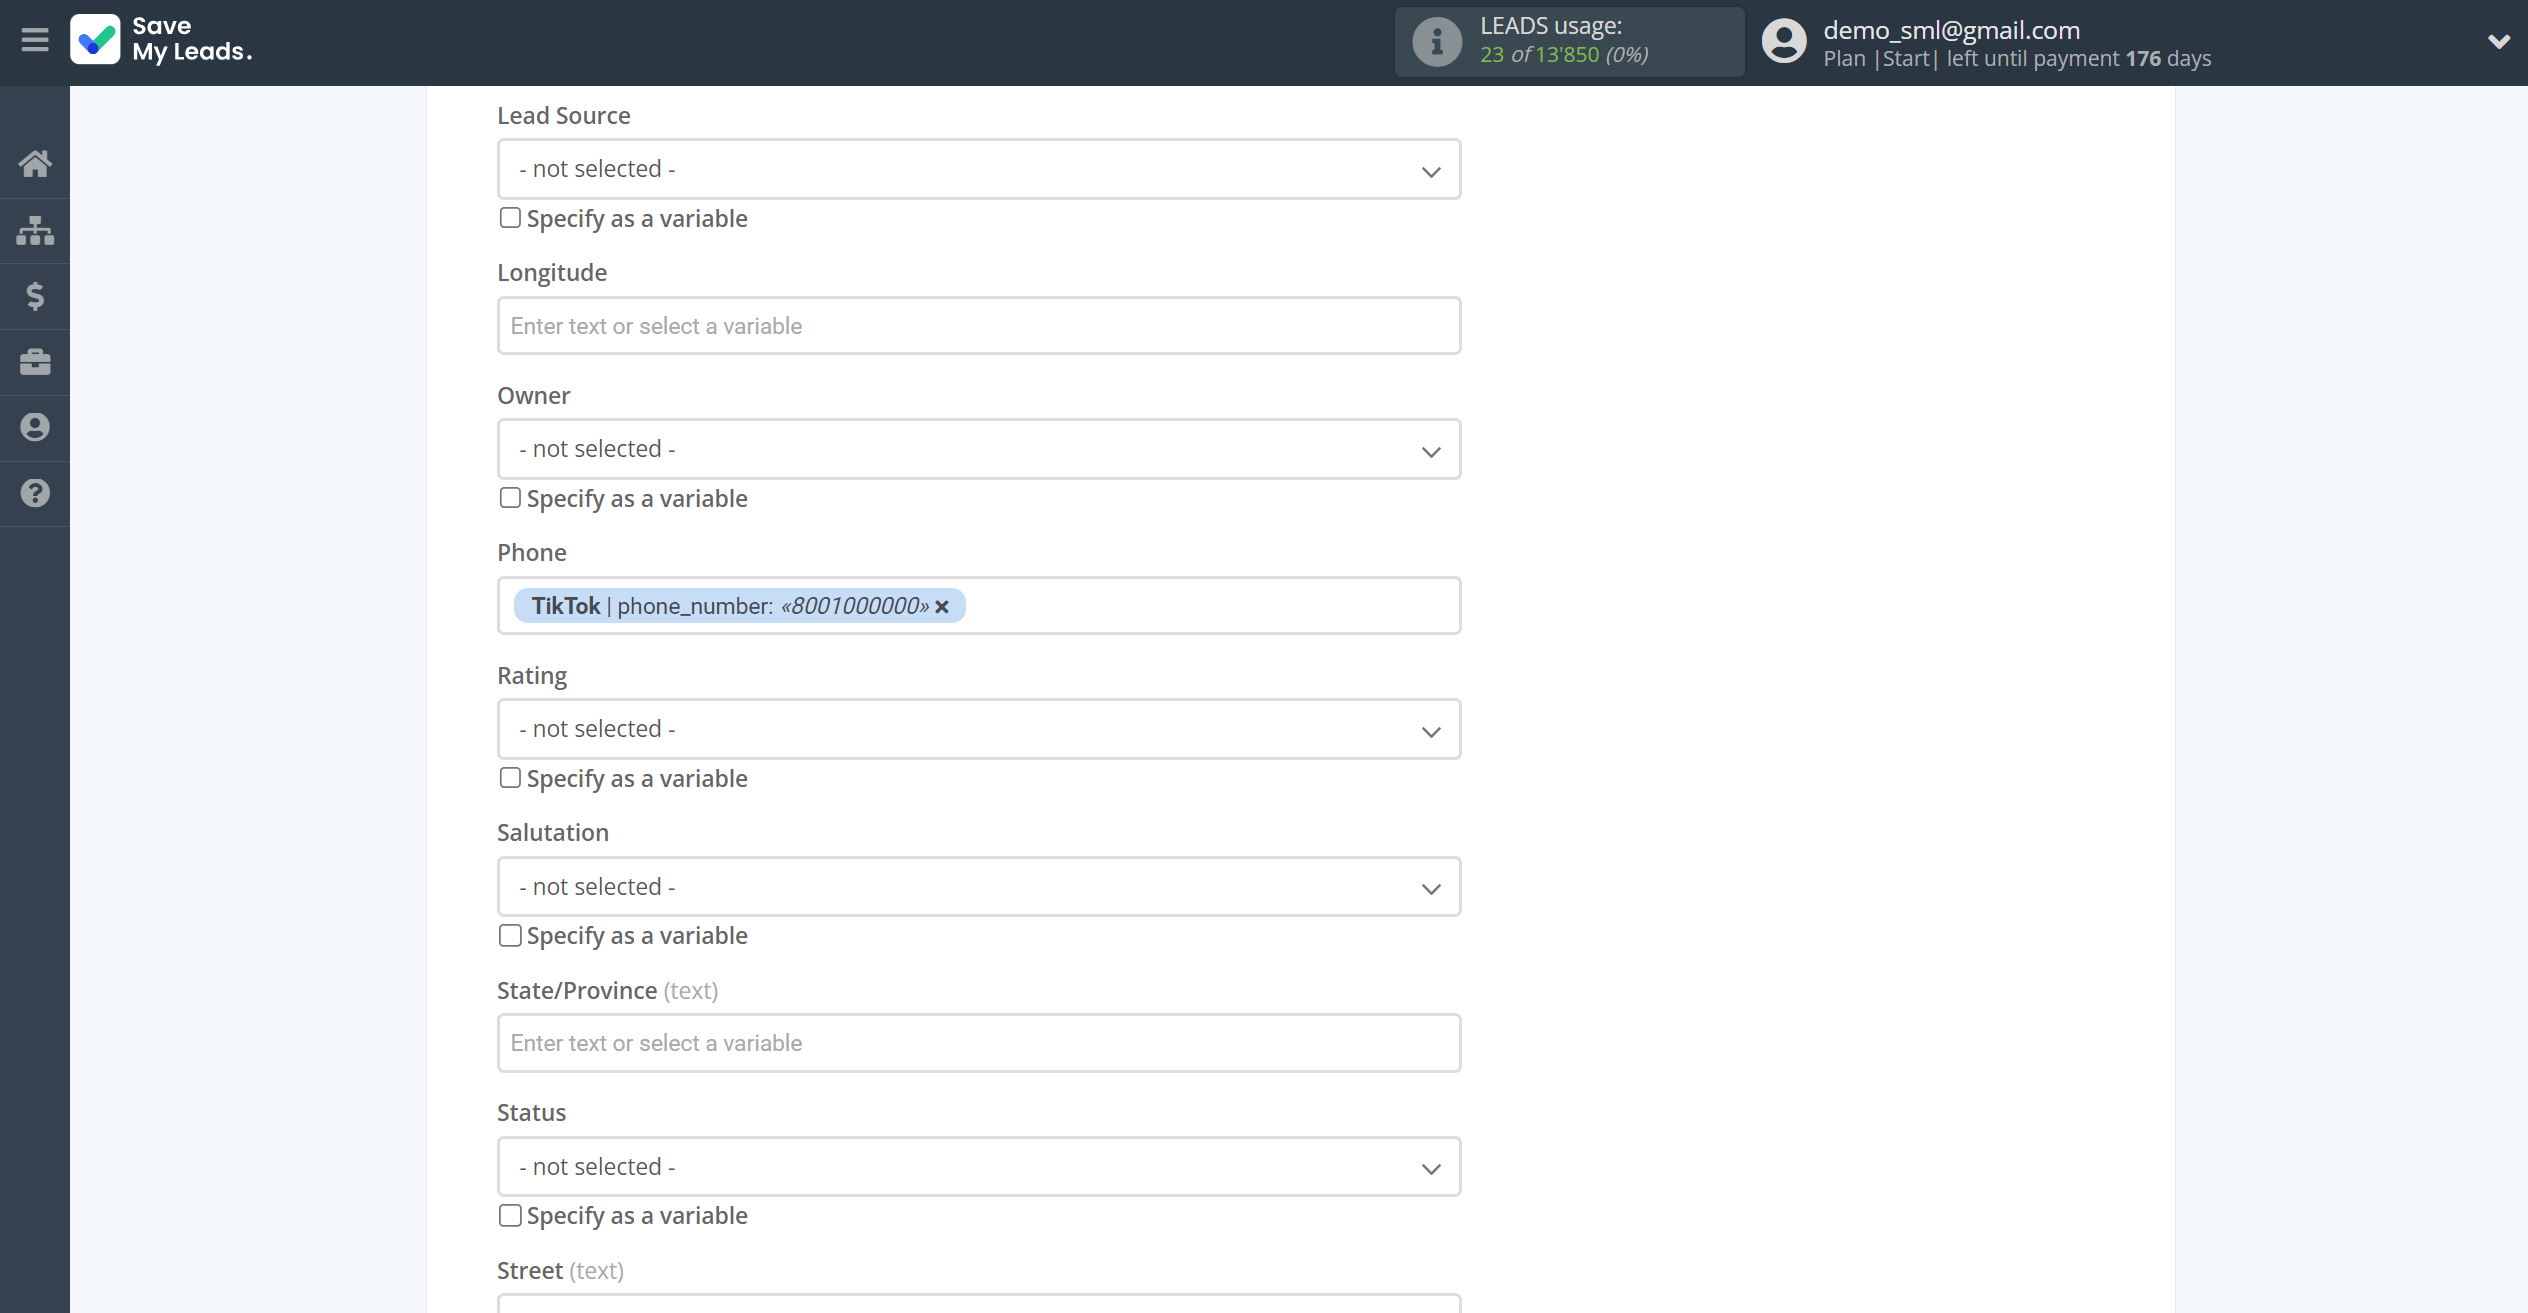Screen dimensions: 2528x1313
Task: Enable Specify as a variable for Salutation
Action: [510, 933]
